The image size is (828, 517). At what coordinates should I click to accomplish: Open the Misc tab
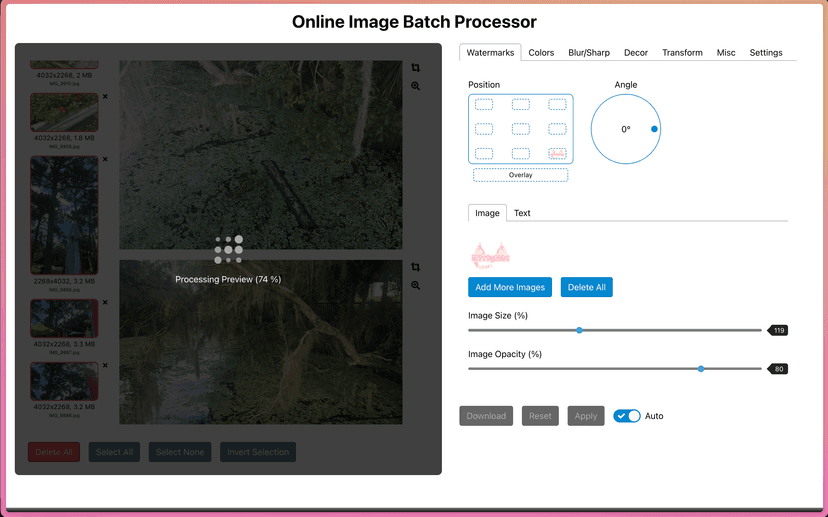[x=726, y=52]
